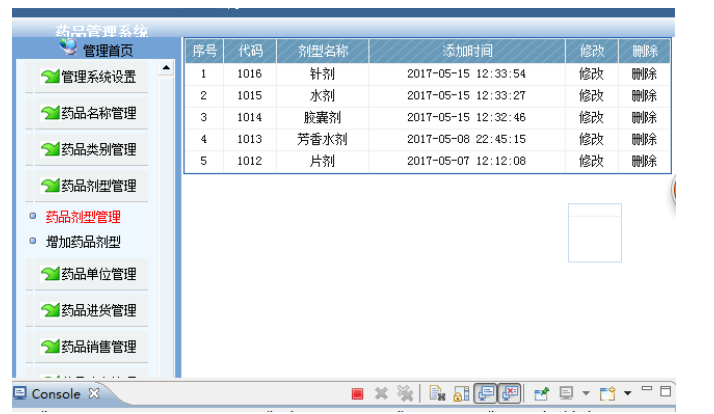Expand 药品类别管理 menu
Image resolution: width=714 pixels, height=414 pixels.
92,149
